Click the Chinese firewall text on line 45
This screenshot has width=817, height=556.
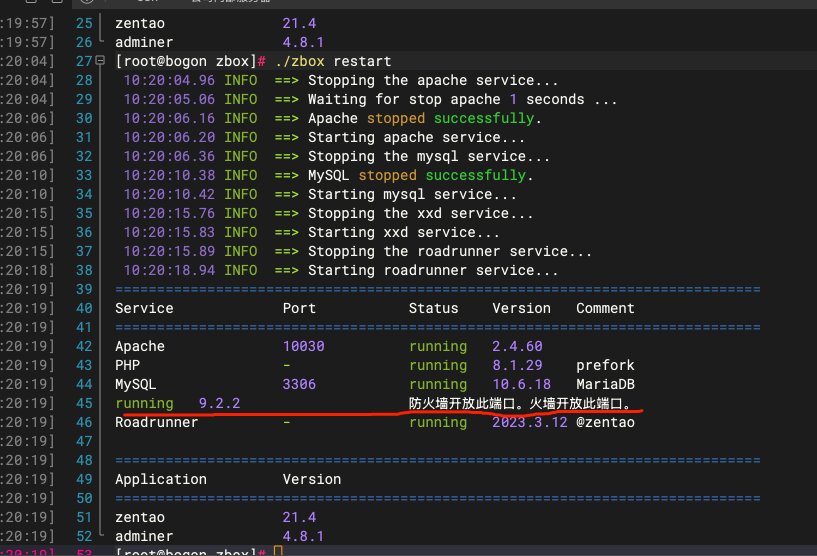(x=521, y=403)
